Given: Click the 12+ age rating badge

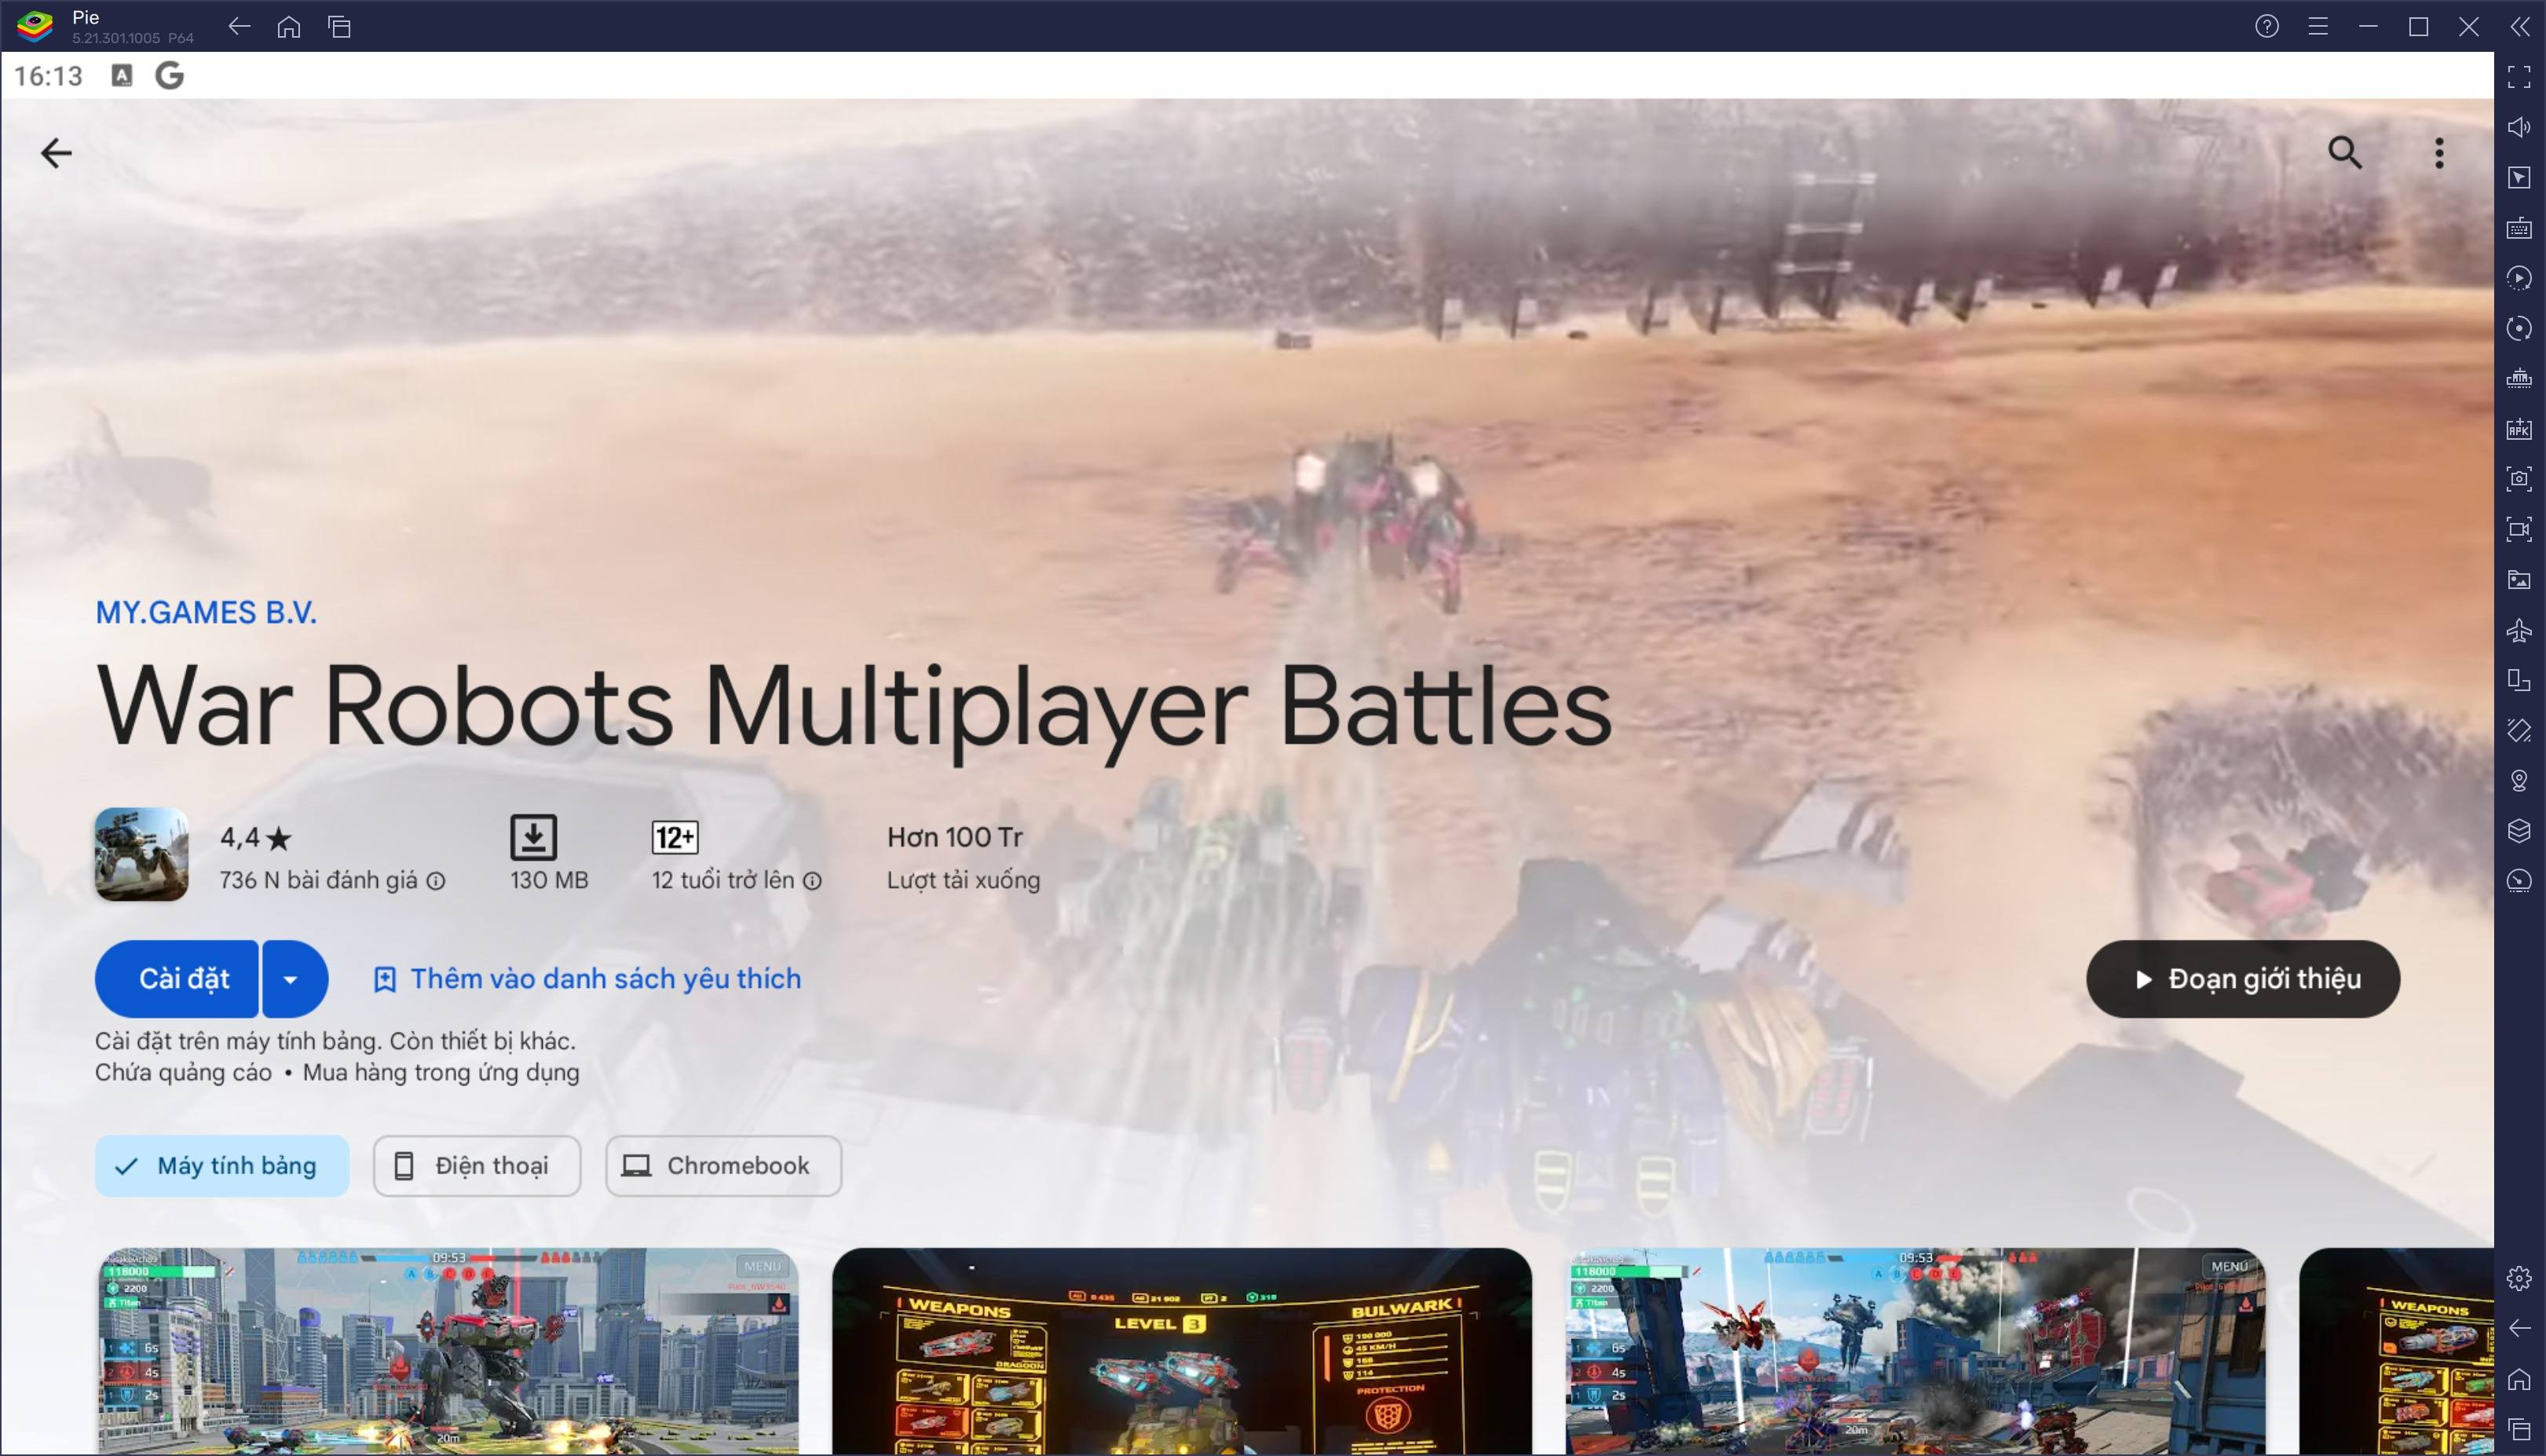Looking at the screenshot, I should point(675,837).
